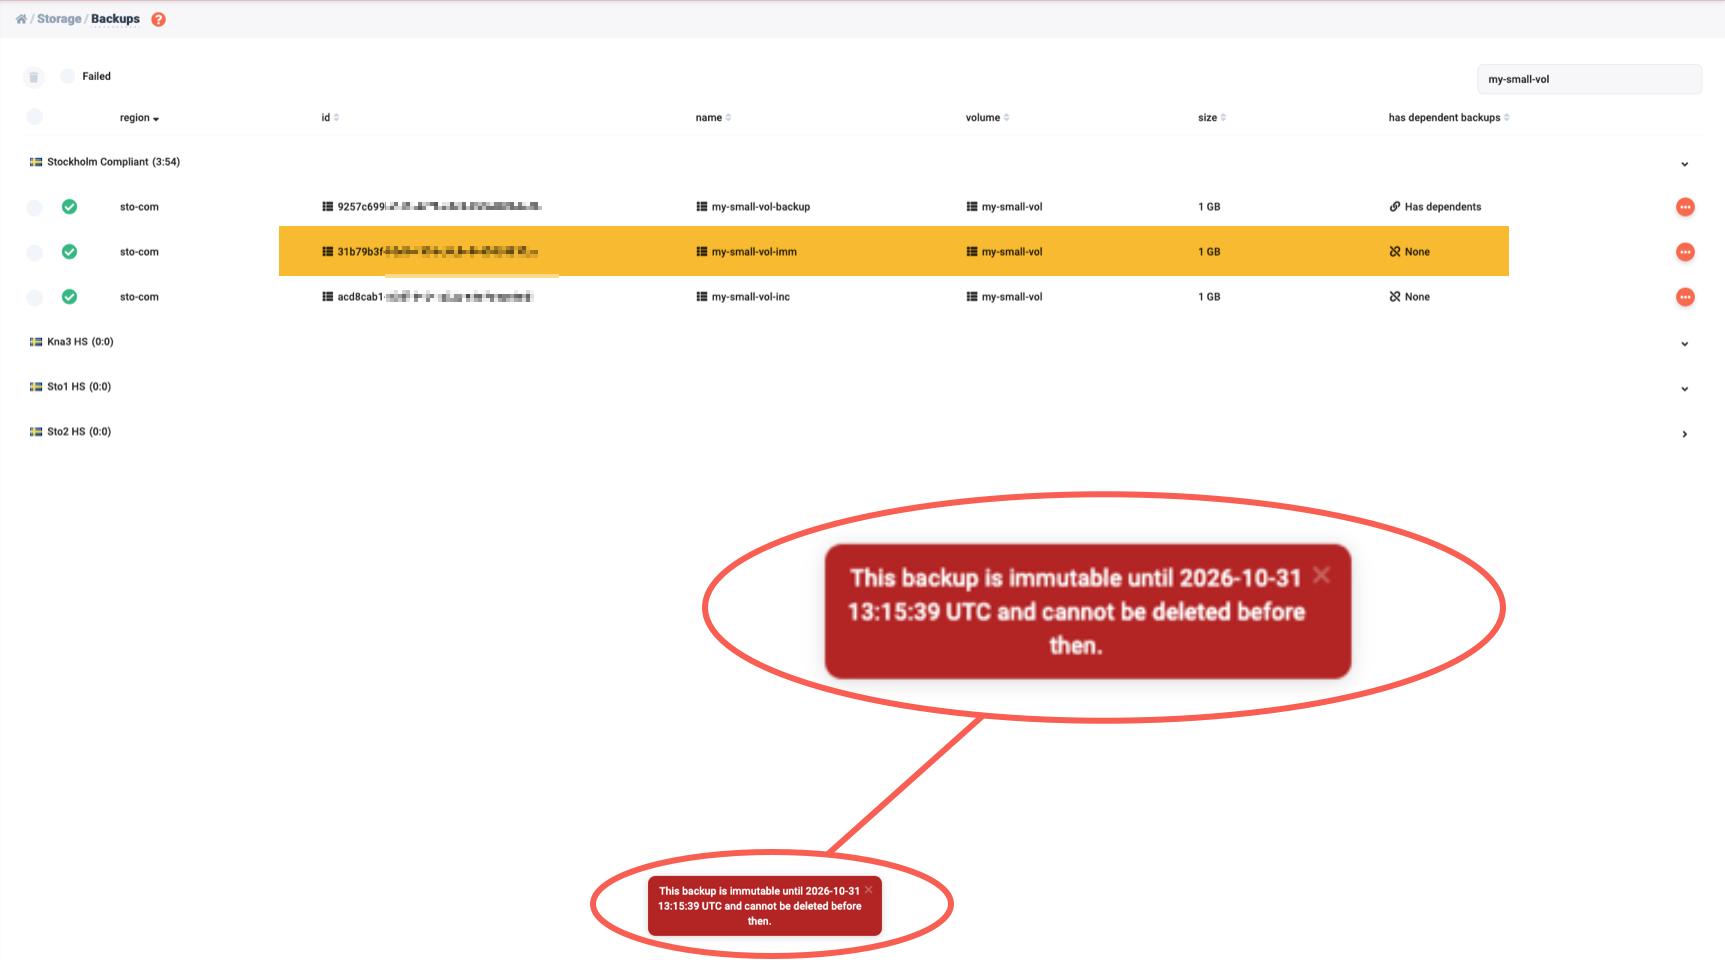Go to the home breadcrumb icon

click(21, 19)
